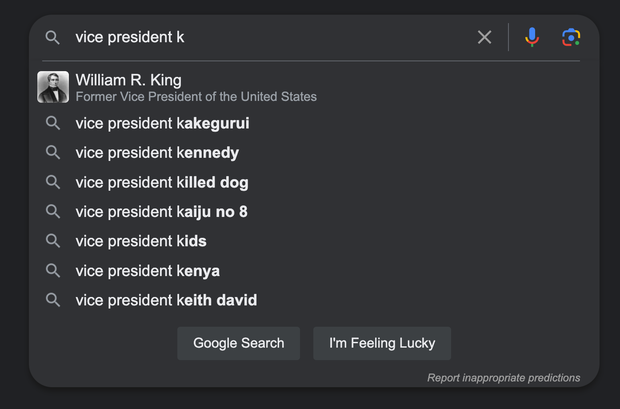Select suggestion "vice president kakegurui"
The image size is (620, 409).
coord(162,124)
